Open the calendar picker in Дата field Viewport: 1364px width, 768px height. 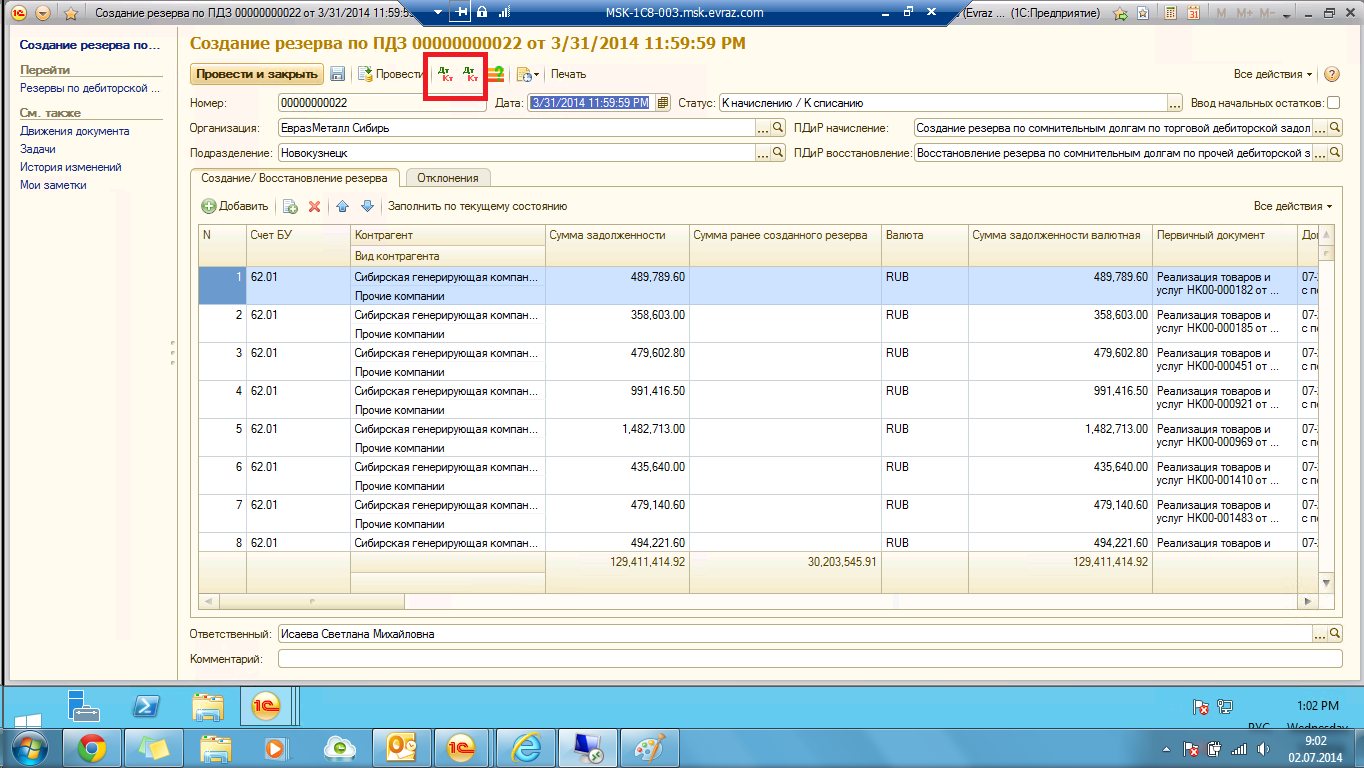pos(662,103)
